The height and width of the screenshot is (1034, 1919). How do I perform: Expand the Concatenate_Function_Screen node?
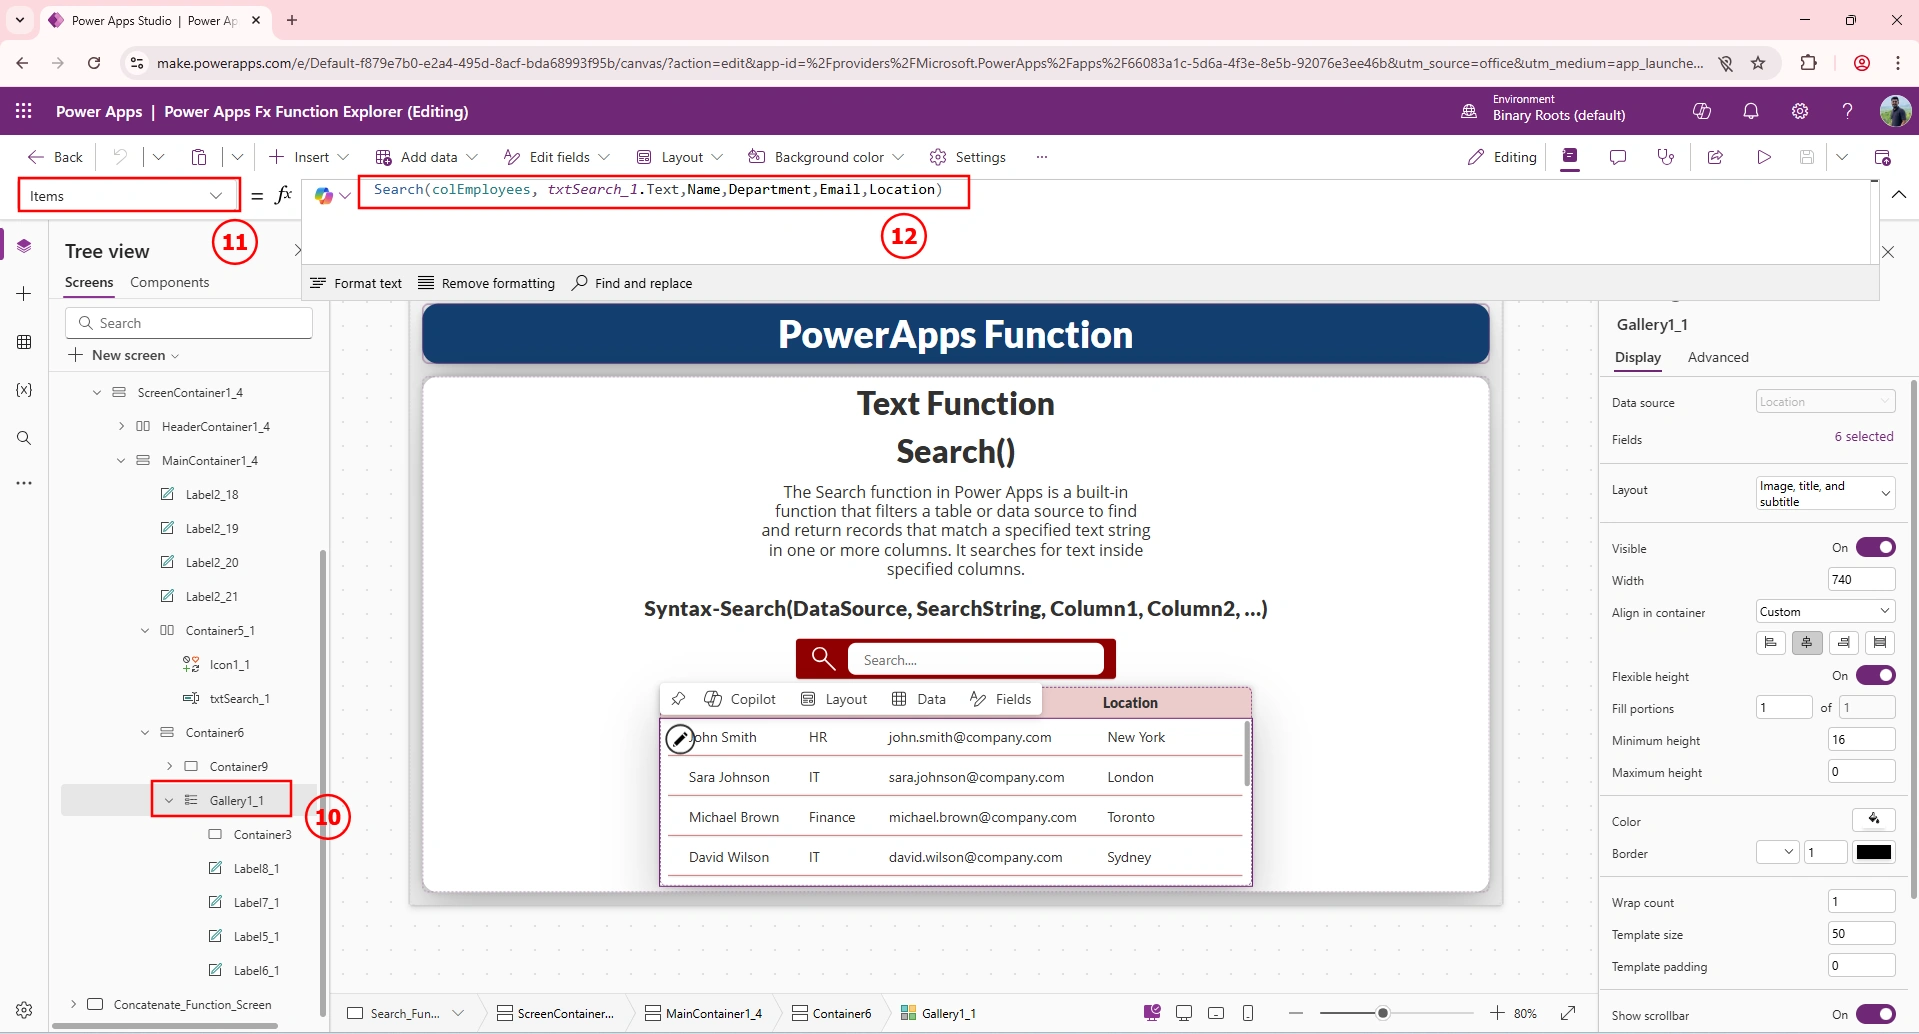point(73,1004)
